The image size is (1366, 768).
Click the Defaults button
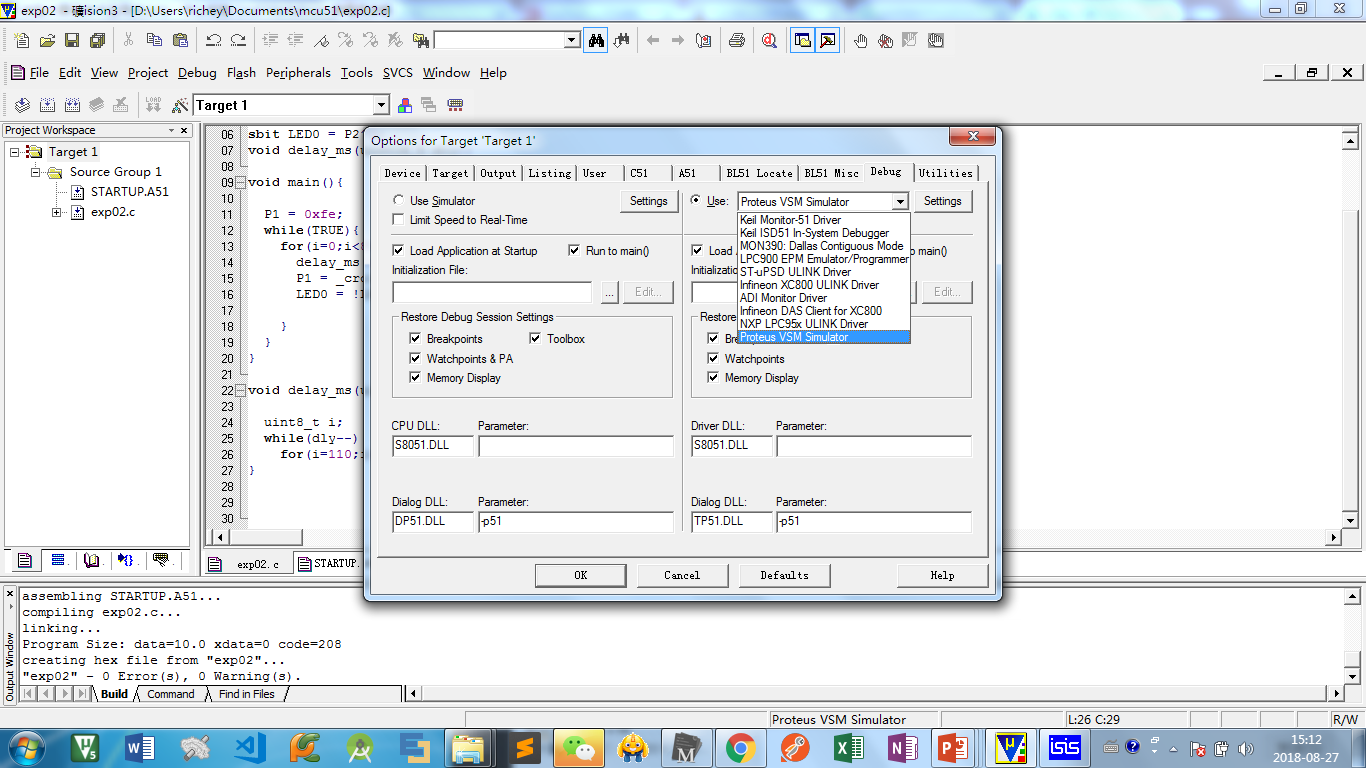click(784, 575)
